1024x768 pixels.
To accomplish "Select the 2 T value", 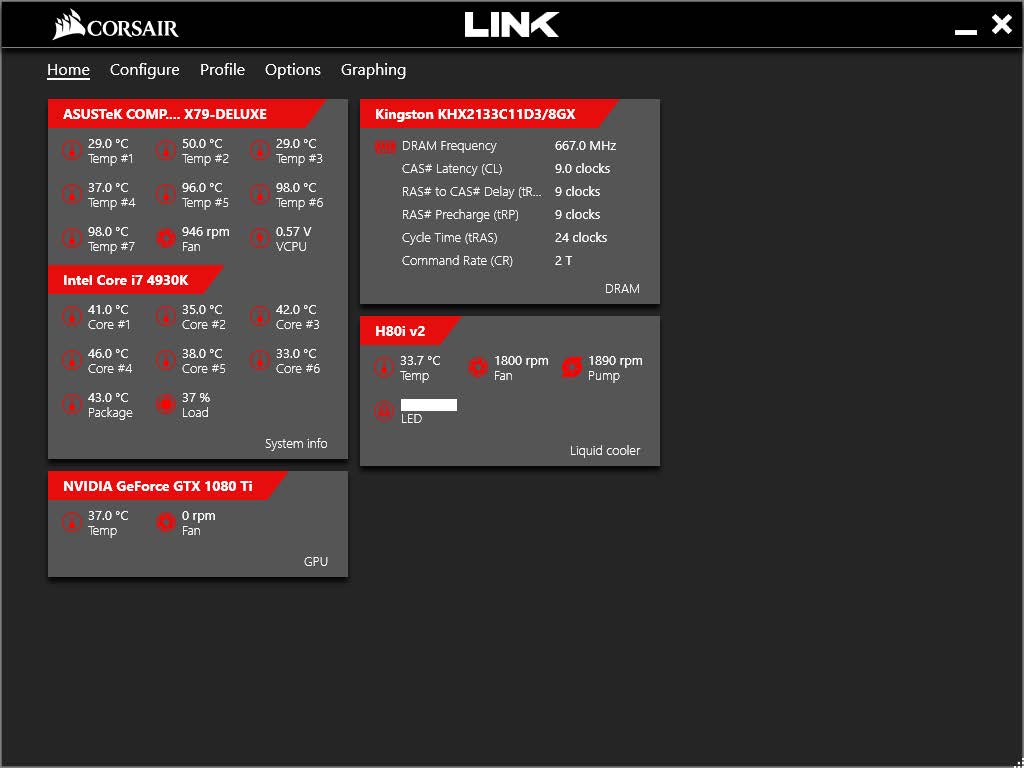I will (563, 261).
